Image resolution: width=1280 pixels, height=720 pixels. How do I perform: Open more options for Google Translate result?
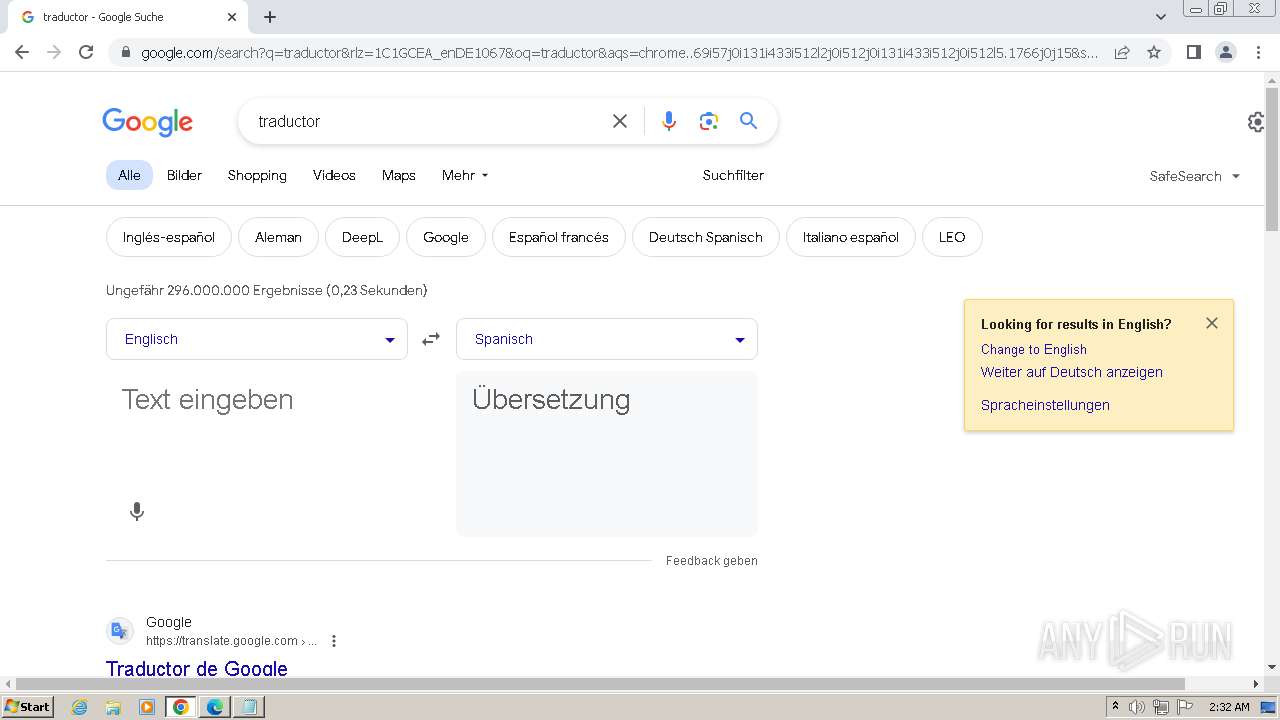pos(334,641)
